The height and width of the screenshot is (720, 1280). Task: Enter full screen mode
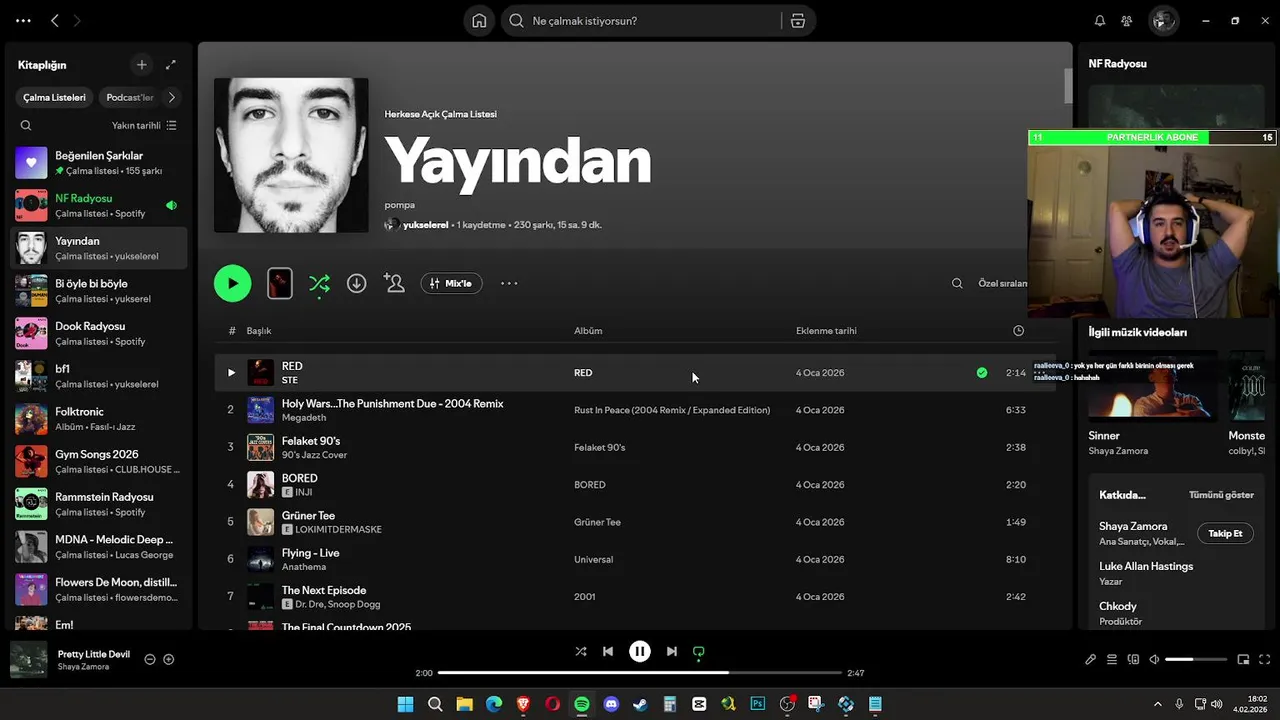(1264, 659)
